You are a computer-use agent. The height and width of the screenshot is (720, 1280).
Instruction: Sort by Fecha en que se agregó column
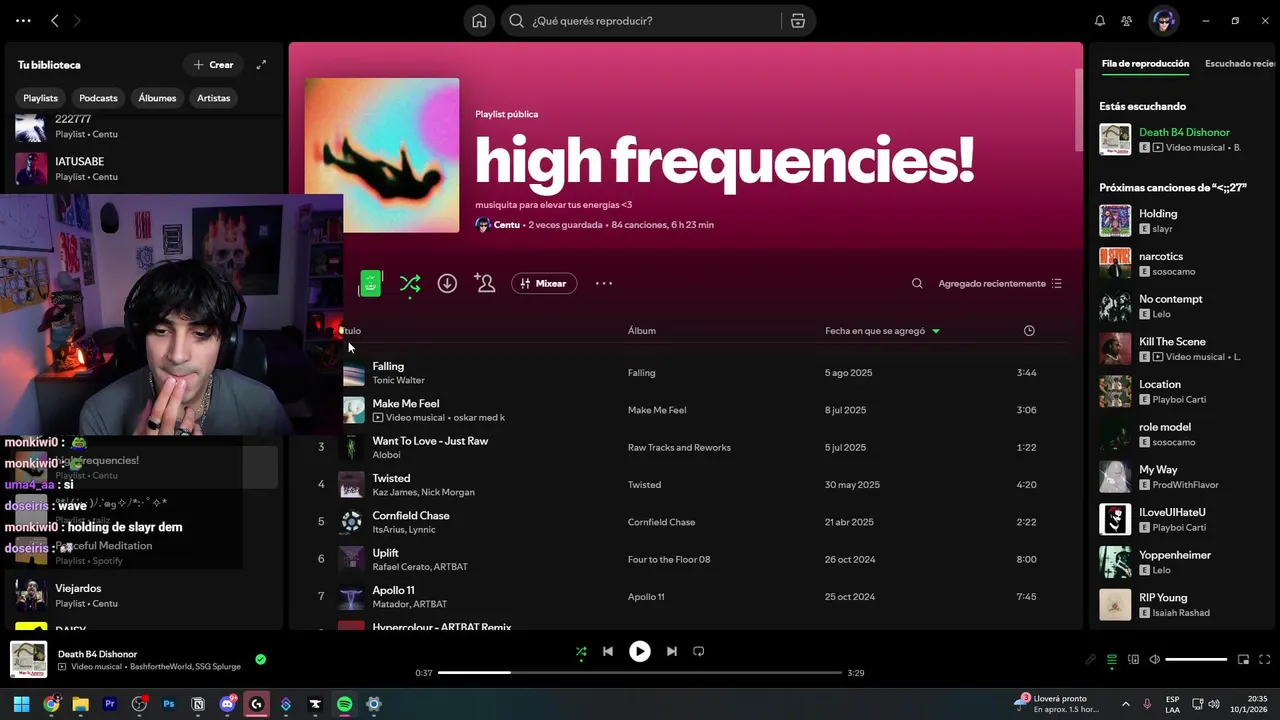tap(883, 331)
